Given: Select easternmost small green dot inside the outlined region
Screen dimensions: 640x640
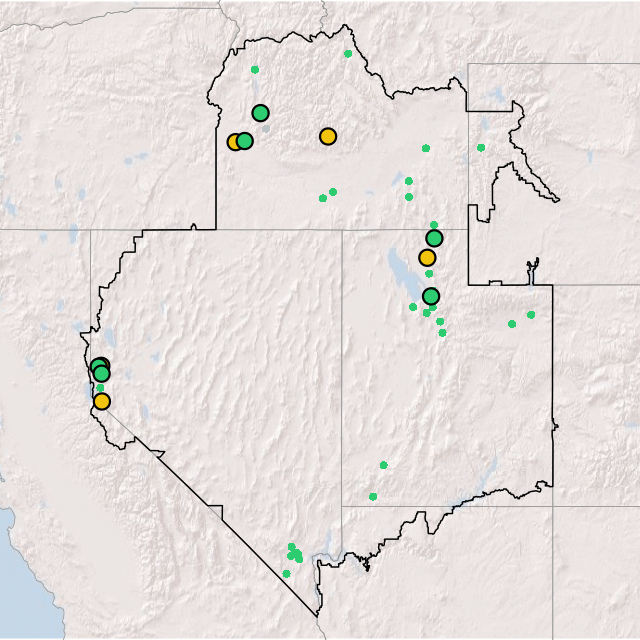Looking at the screenshot, I should coord(531,315).
